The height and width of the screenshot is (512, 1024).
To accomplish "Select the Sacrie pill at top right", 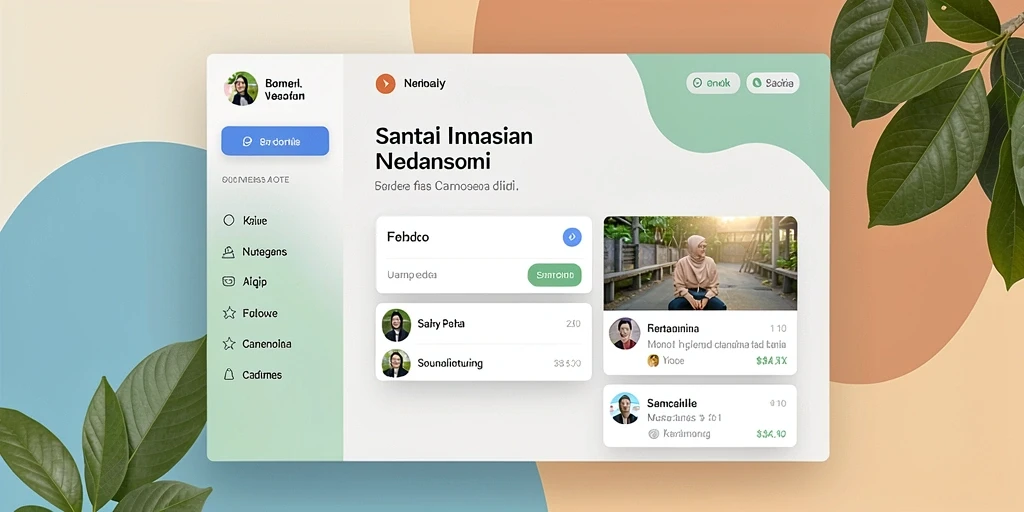I will click(x=773, y=83).
